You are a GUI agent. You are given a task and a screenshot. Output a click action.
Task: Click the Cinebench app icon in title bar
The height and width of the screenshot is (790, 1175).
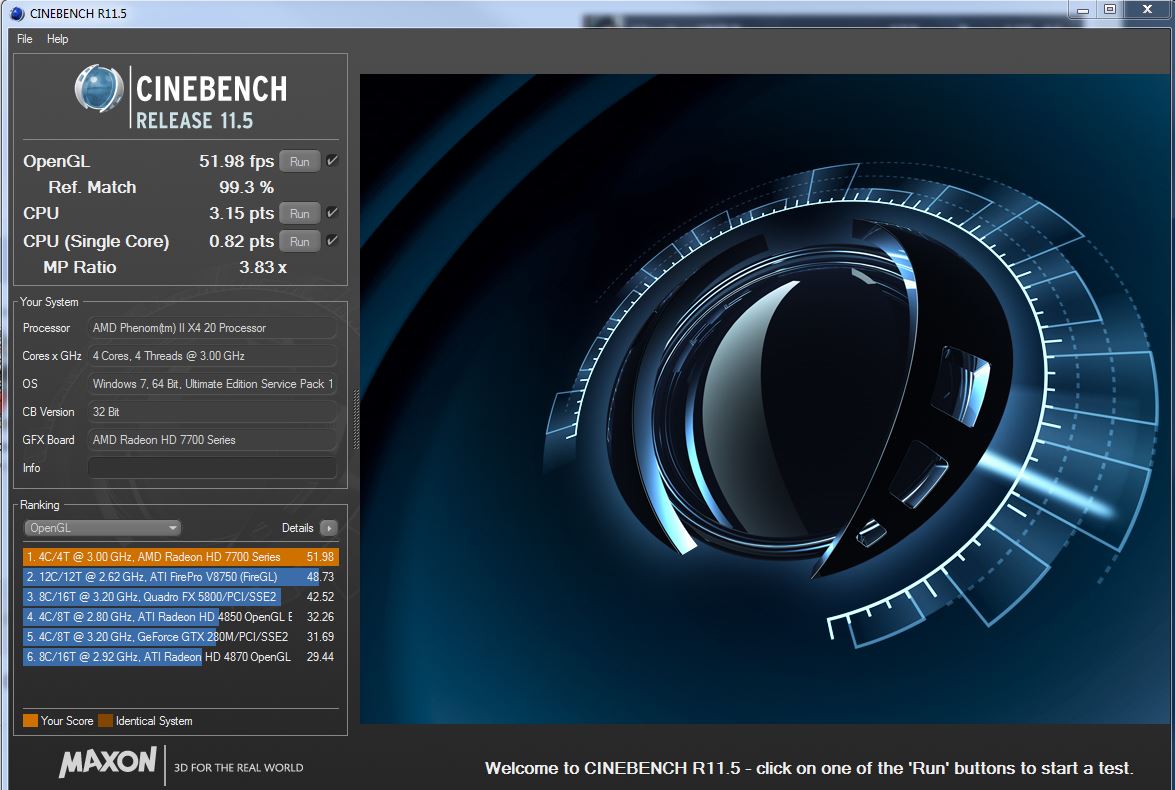(x=17, y=14)
